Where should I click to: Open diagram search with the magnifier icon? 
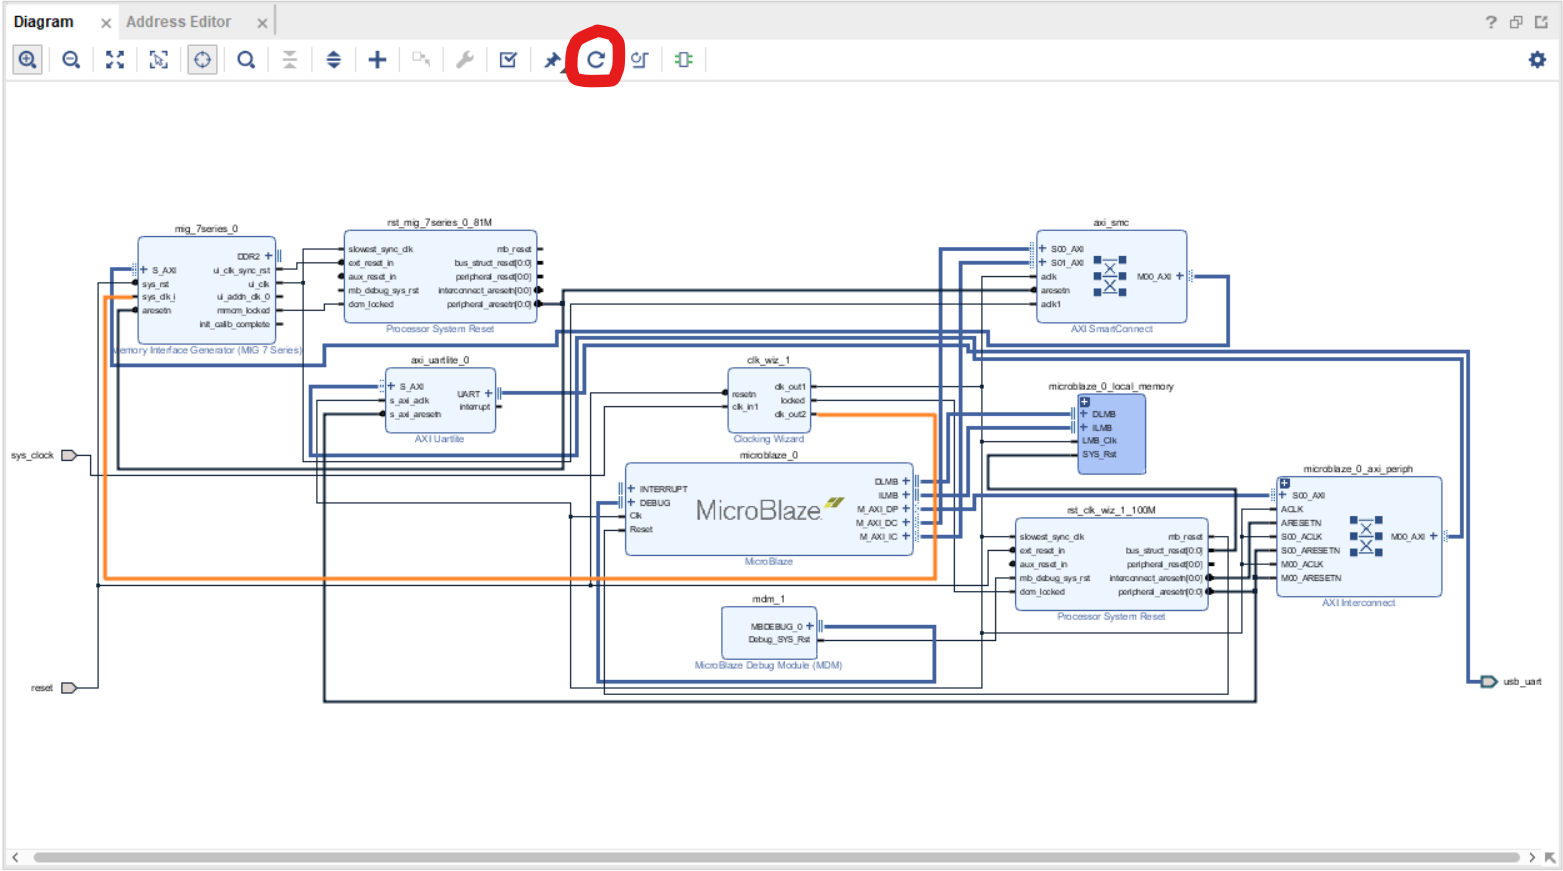pyautogui.click(x=246, y=59)
